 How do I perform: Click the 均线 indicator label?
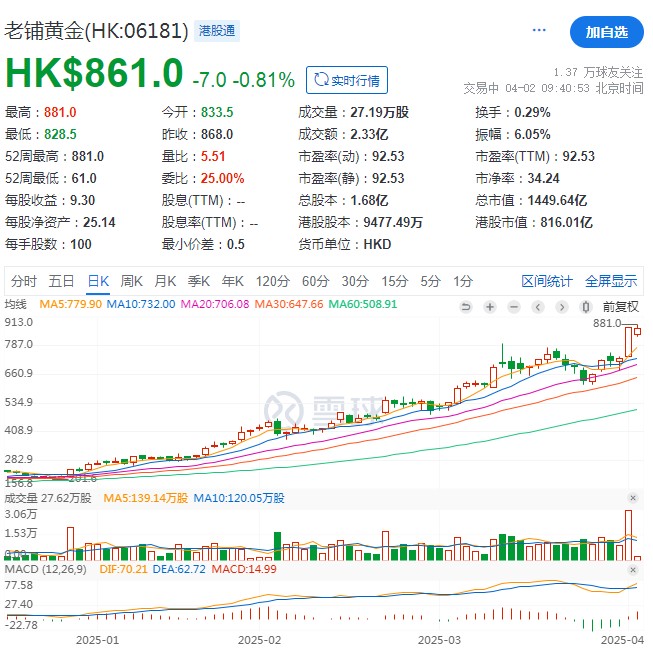(15, 304)
